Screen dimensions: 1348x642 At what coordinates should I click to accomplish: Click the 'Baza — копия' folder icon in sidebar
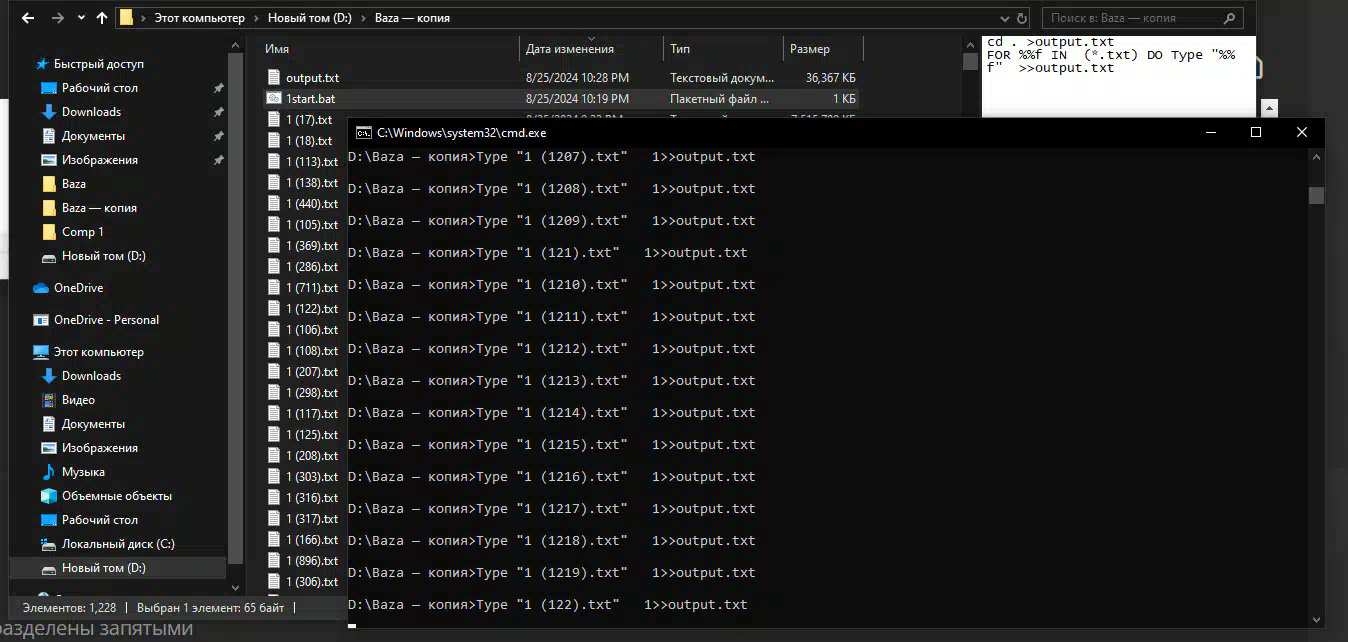pyautogui.click(x=49, y=208)
